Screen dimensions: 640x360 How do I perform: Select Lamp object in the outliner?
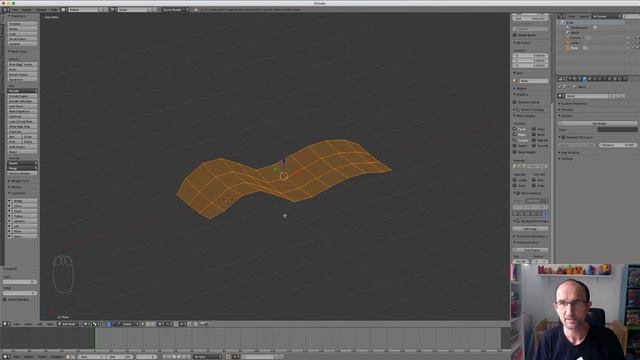[575, 42]
